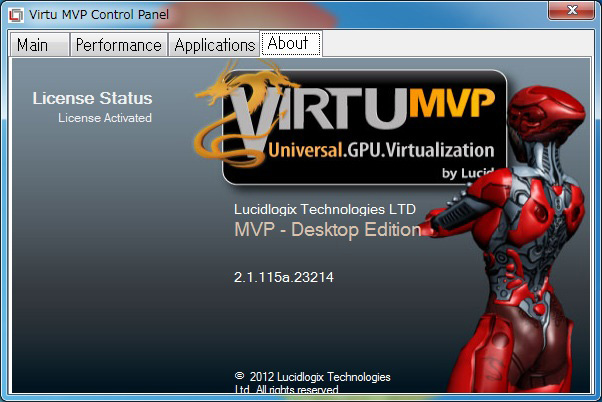Viewport: 602px width, 402px height.
Task: Click the version number 2.1.115a.23214
Action: click(x=284, y=277)
